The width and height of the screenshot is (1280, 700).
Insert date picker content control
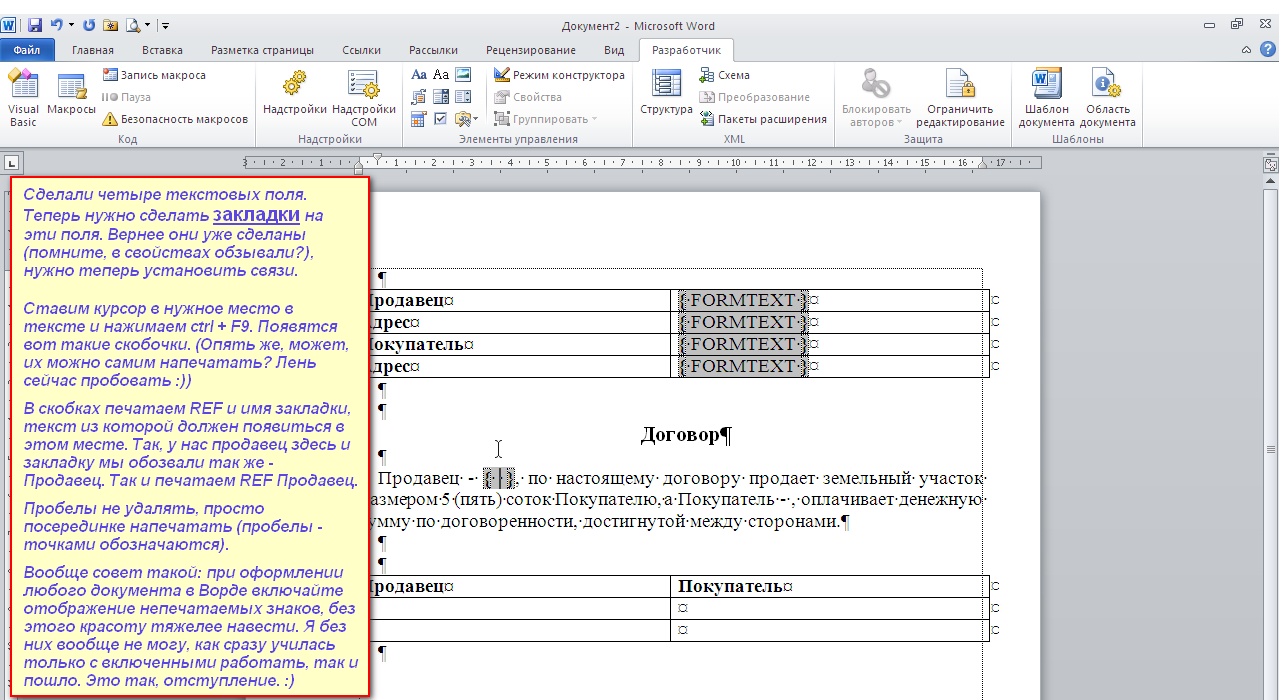tap(418, 119)
